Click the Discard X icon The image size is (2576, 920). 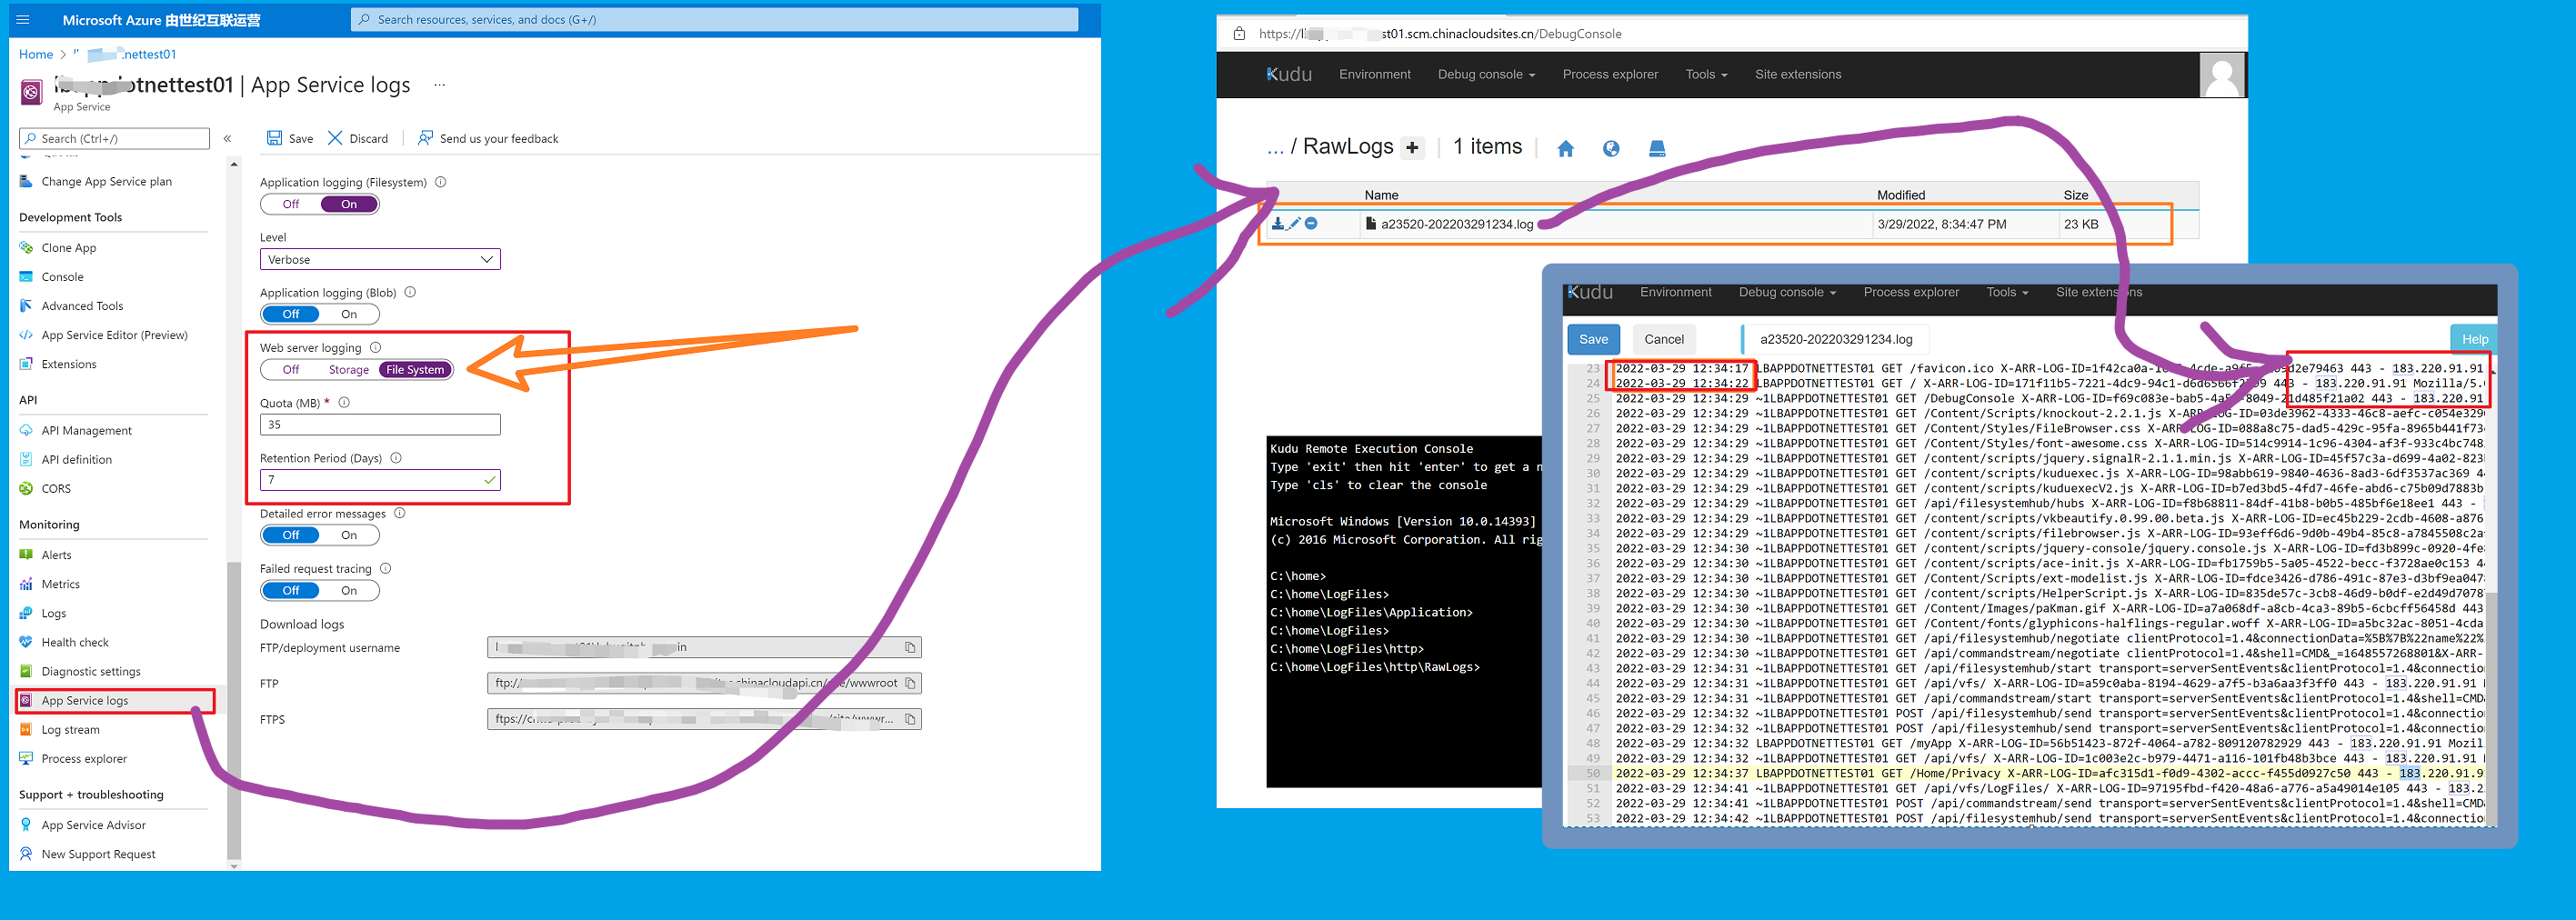click(x=335, y=138)
